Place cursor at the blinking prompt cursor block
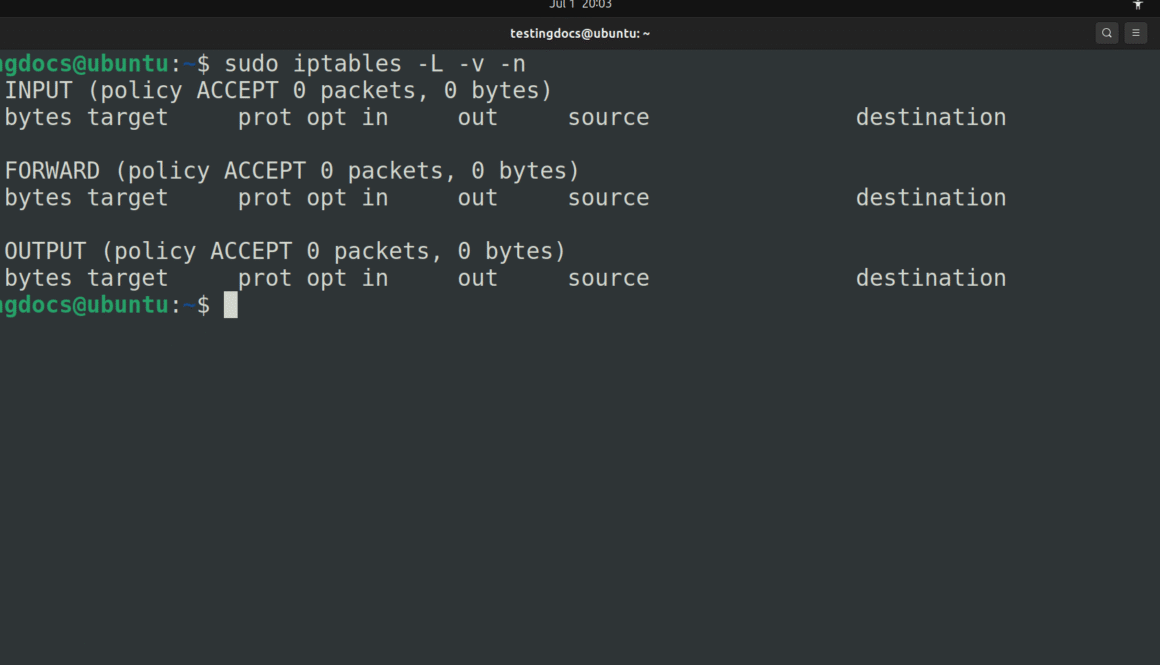This screenshot has height=665, width=1160. [x=231, y=305]
